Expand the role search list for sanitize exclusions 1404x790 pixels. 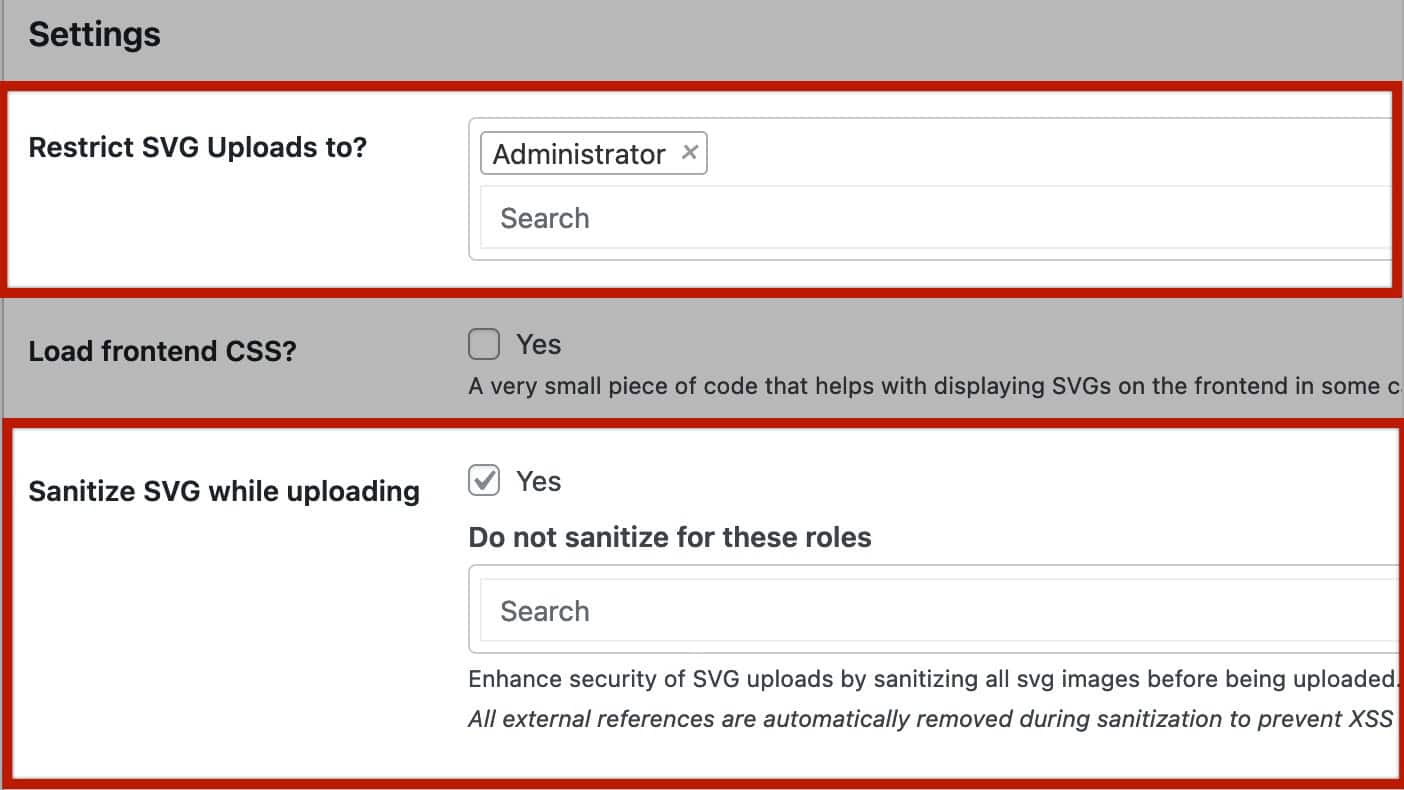pos(800,610)
